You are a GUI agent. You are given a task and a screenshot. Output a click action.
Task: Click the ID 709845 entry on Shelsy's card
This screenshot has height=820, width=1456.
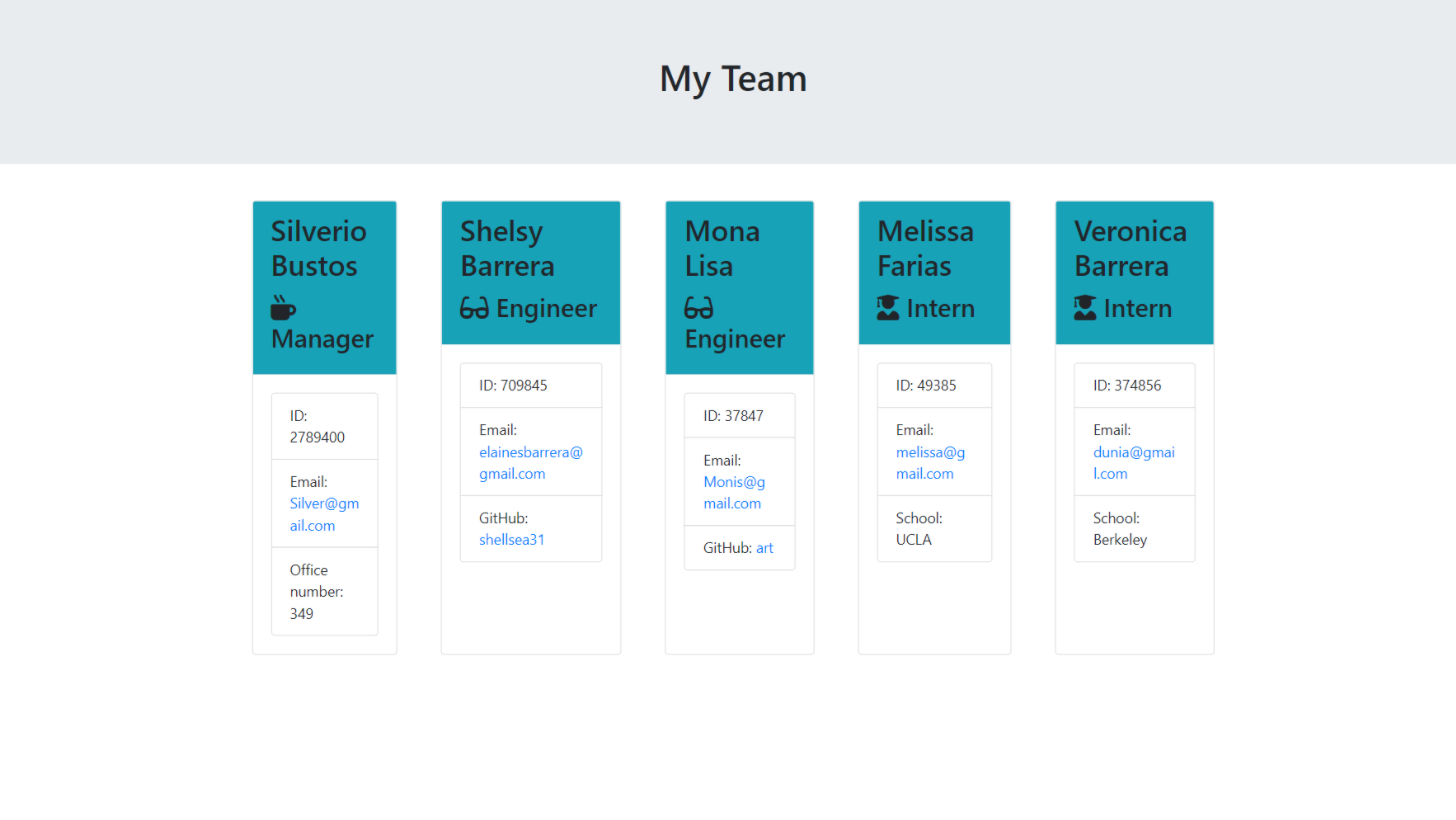[x=531, y=385]
